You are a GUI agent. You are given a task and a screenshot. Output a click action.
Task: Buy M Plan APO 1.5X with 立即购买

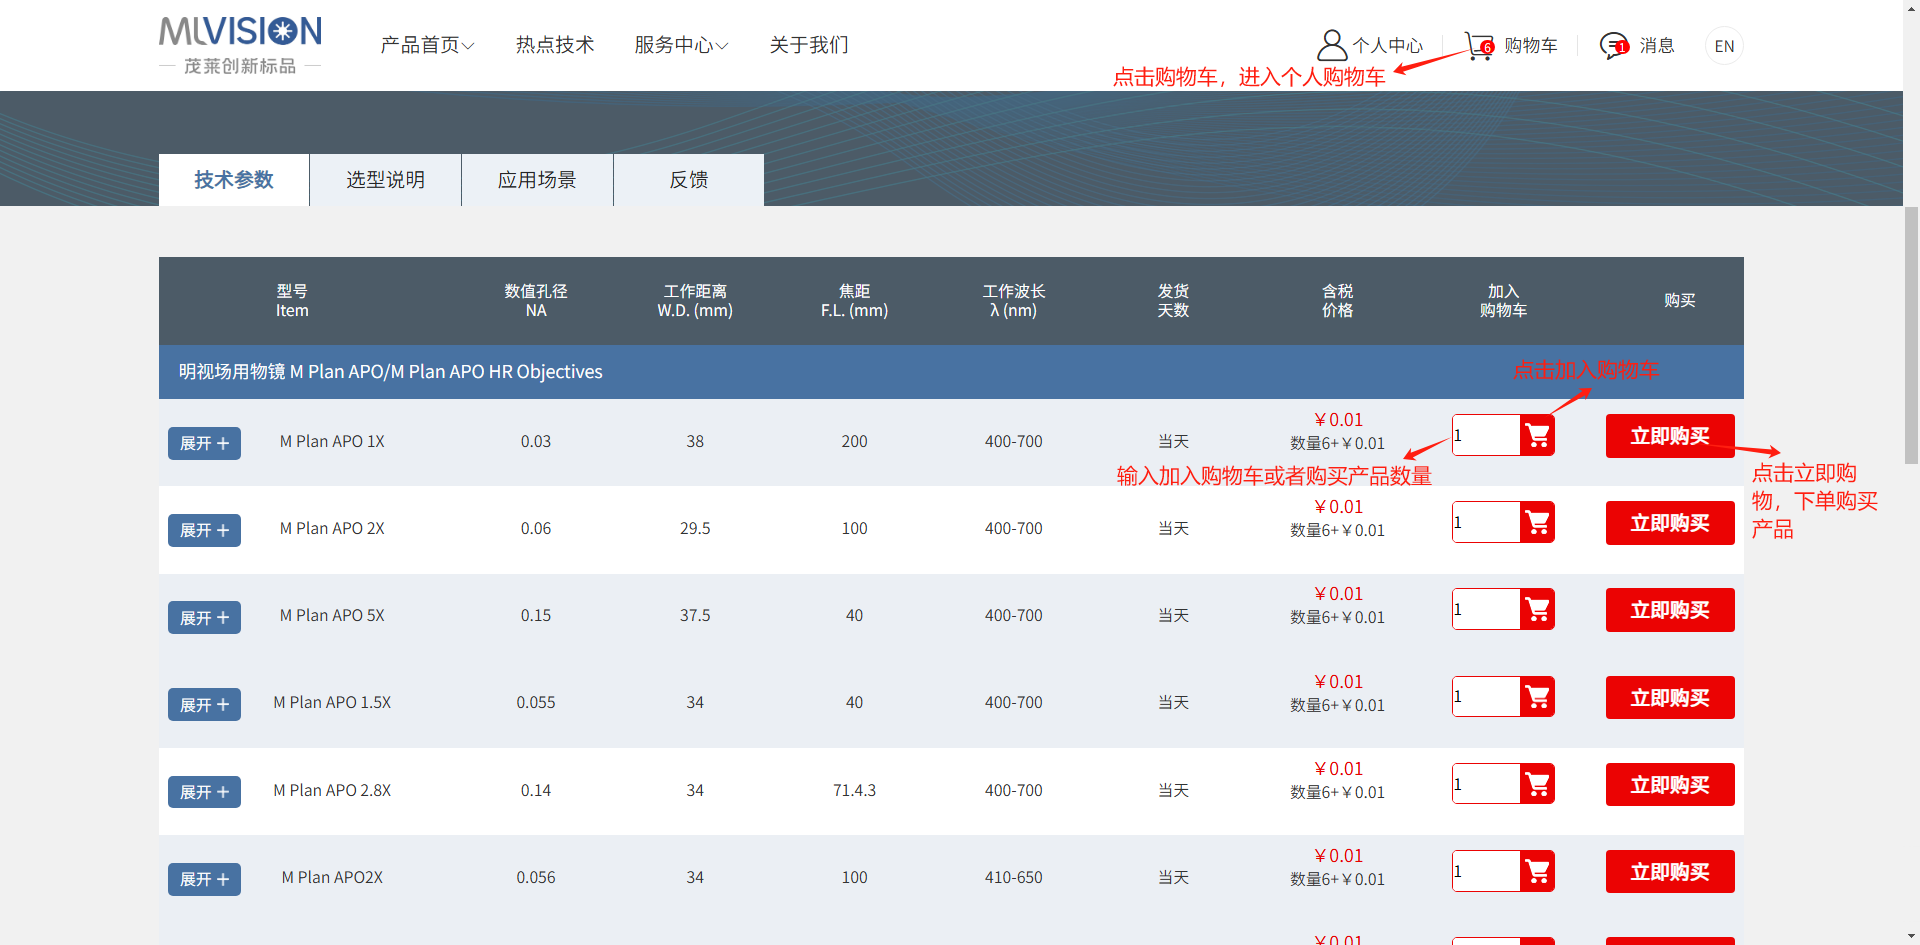tap(1670, 697)
